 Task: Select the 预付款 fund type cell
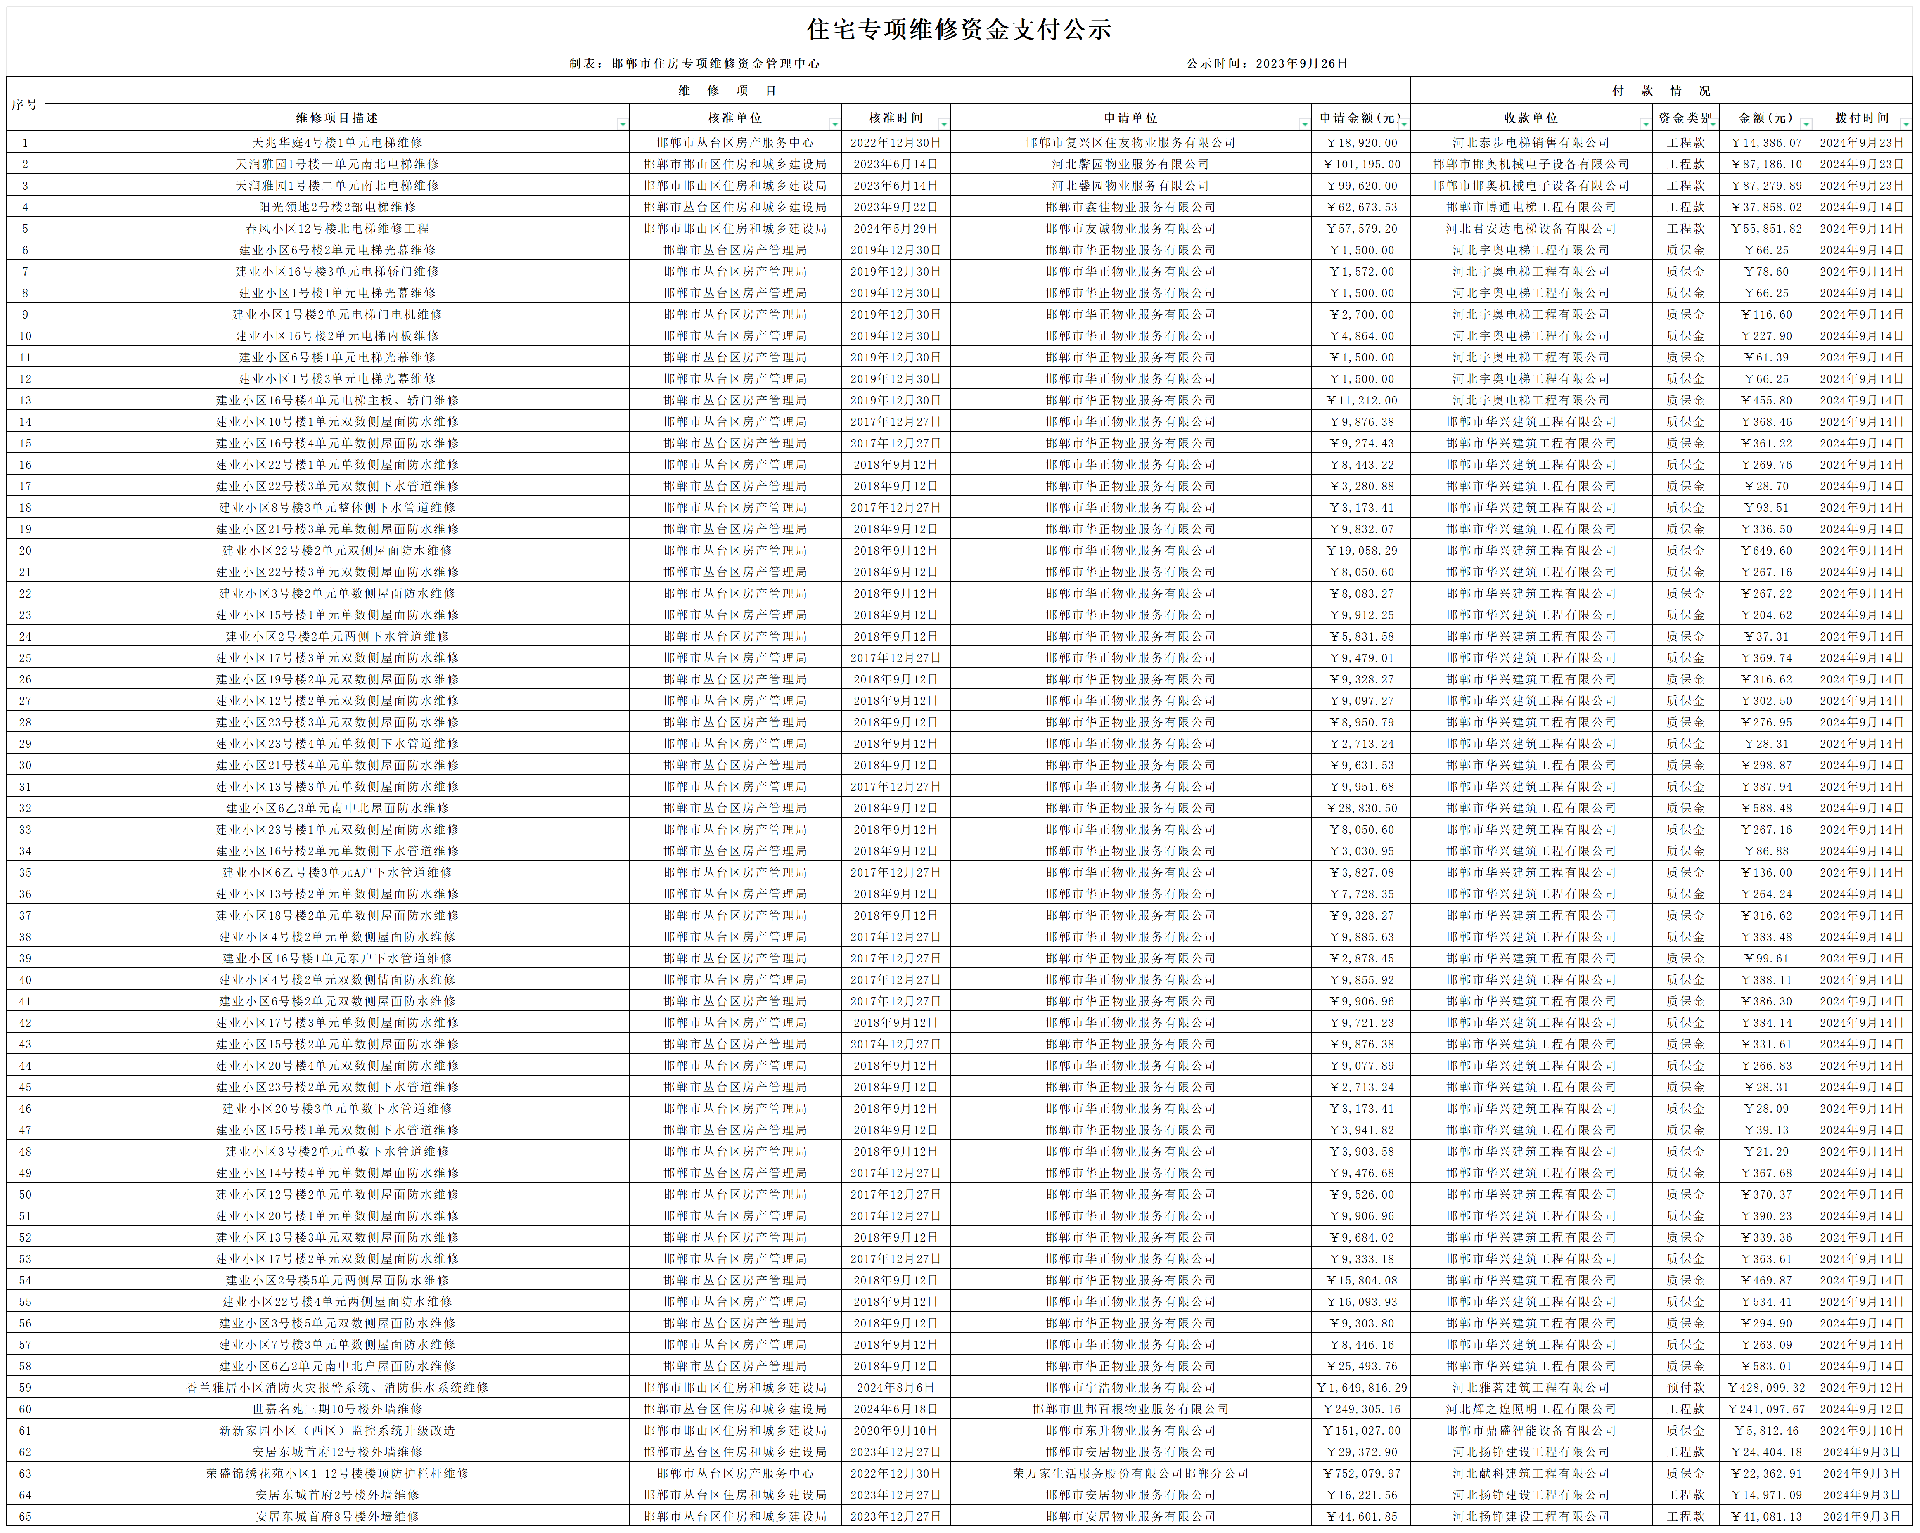1685,1388
